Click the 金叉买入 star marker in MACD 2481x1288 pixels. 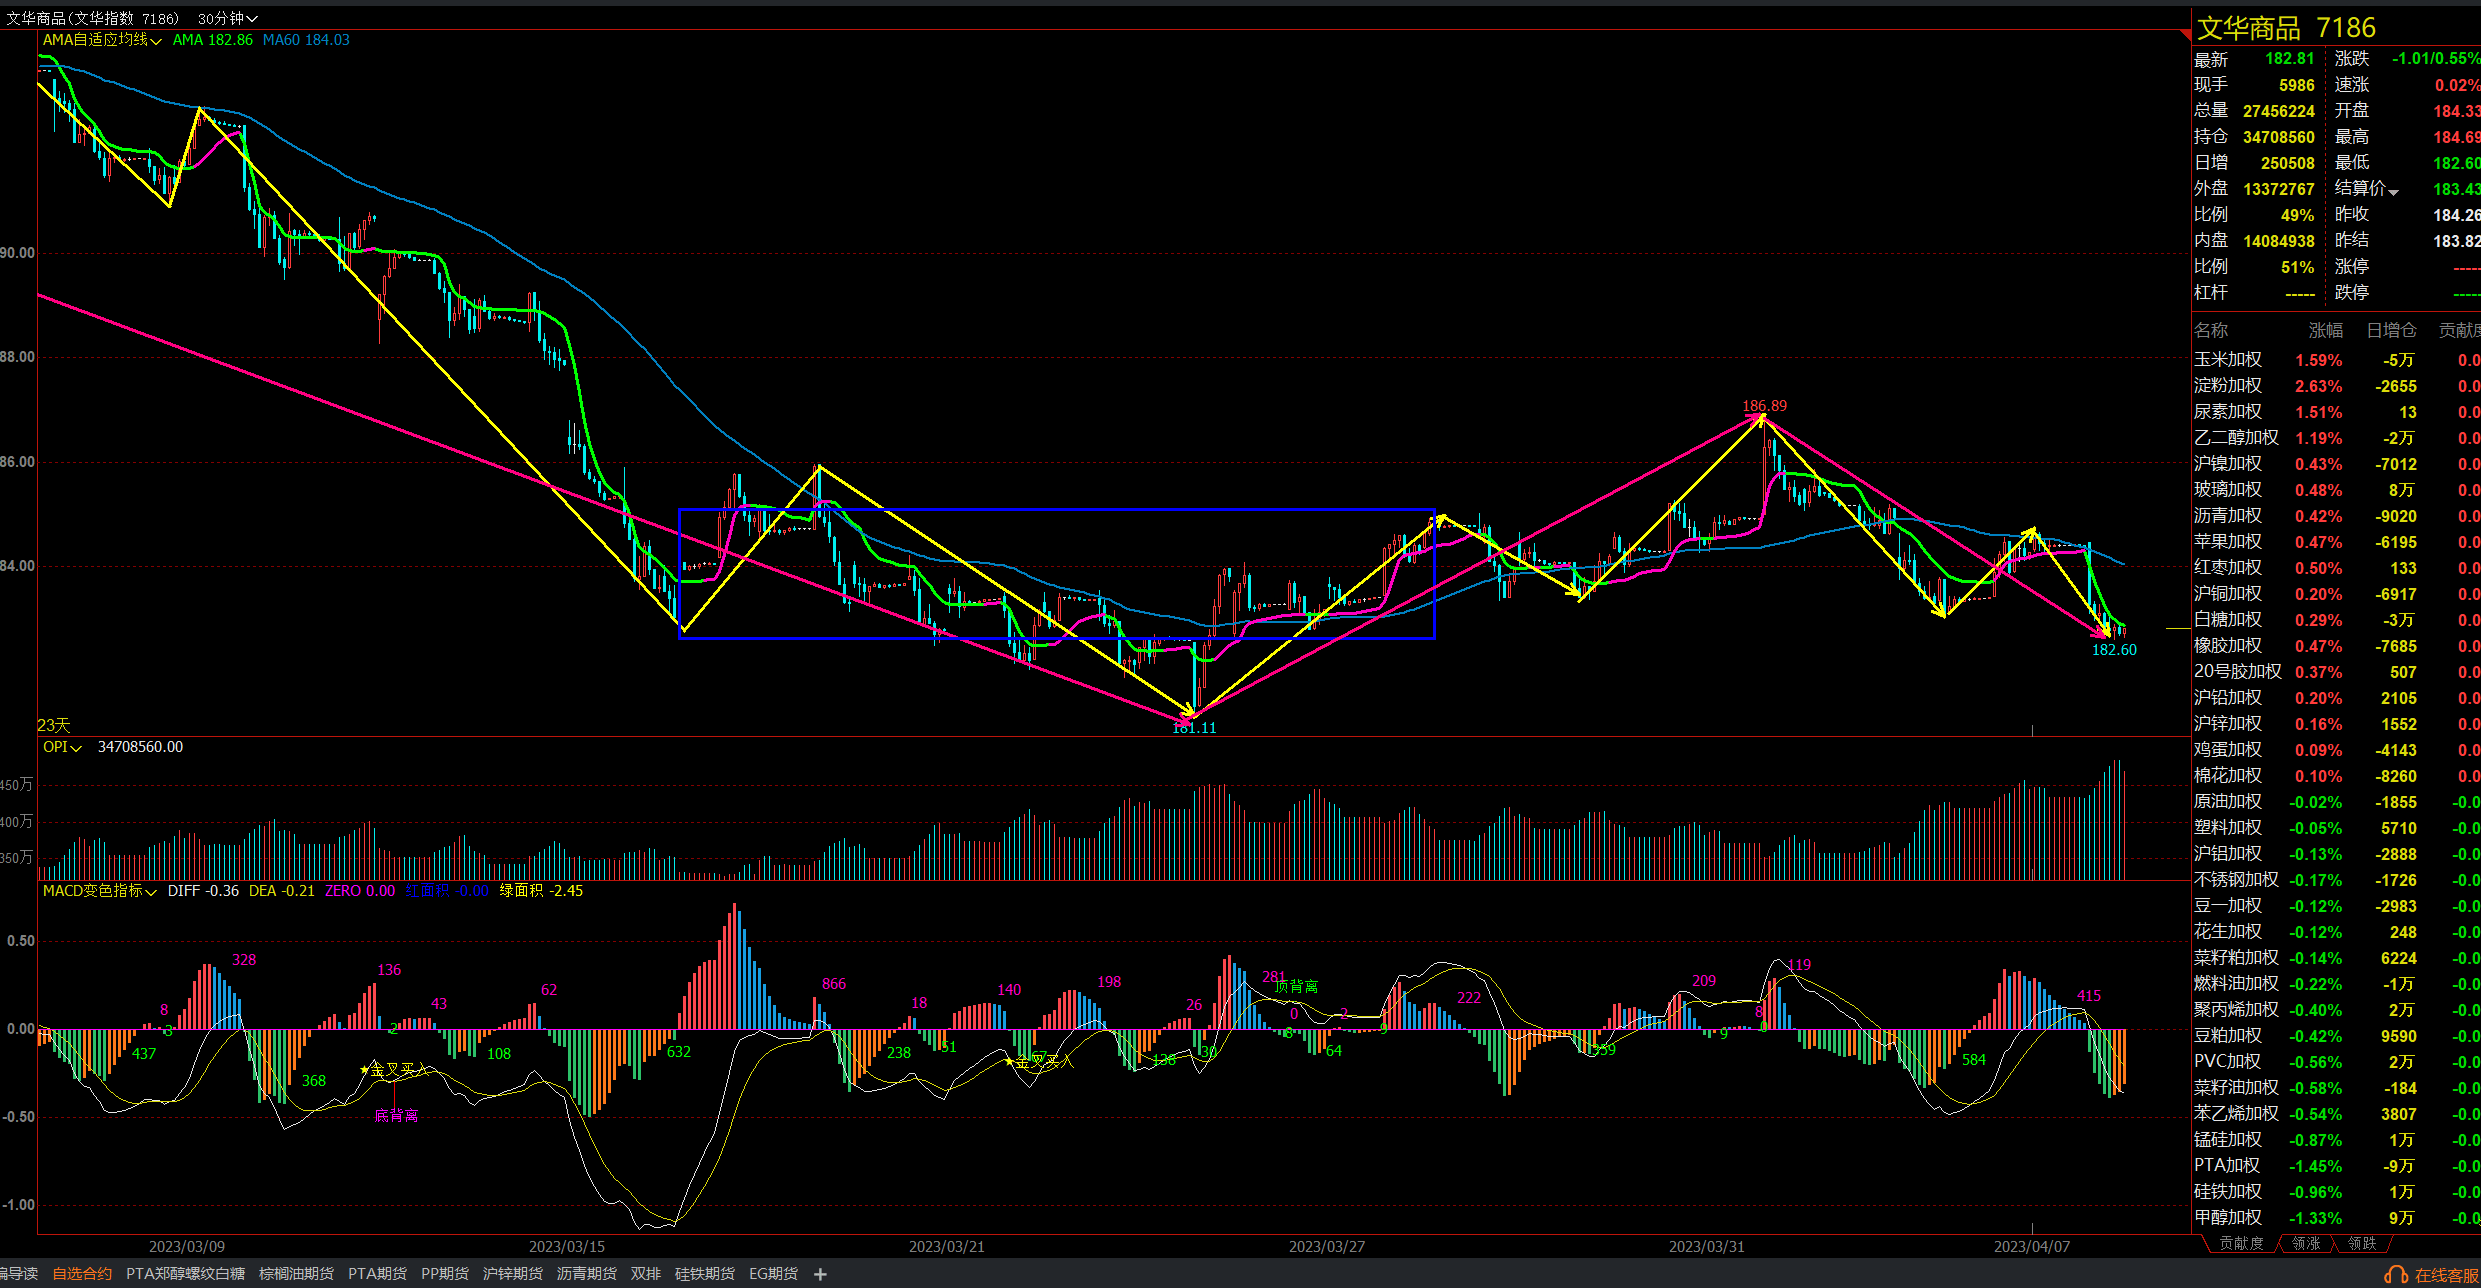pos(365,1070)
